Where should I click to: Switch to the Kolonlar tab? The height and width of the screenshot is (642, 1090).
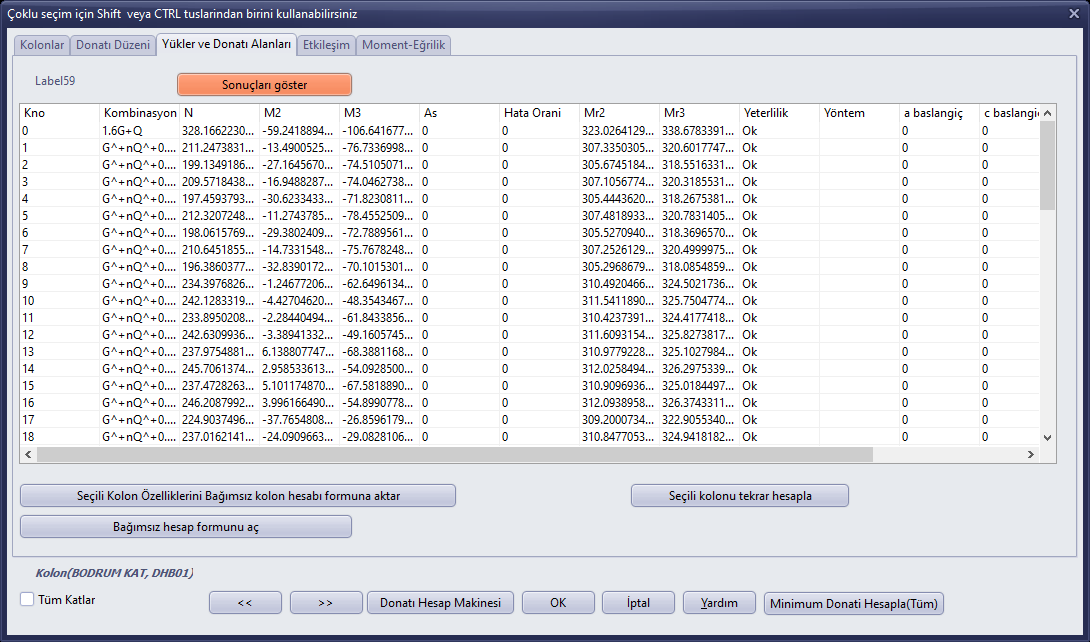coord(42,45)
